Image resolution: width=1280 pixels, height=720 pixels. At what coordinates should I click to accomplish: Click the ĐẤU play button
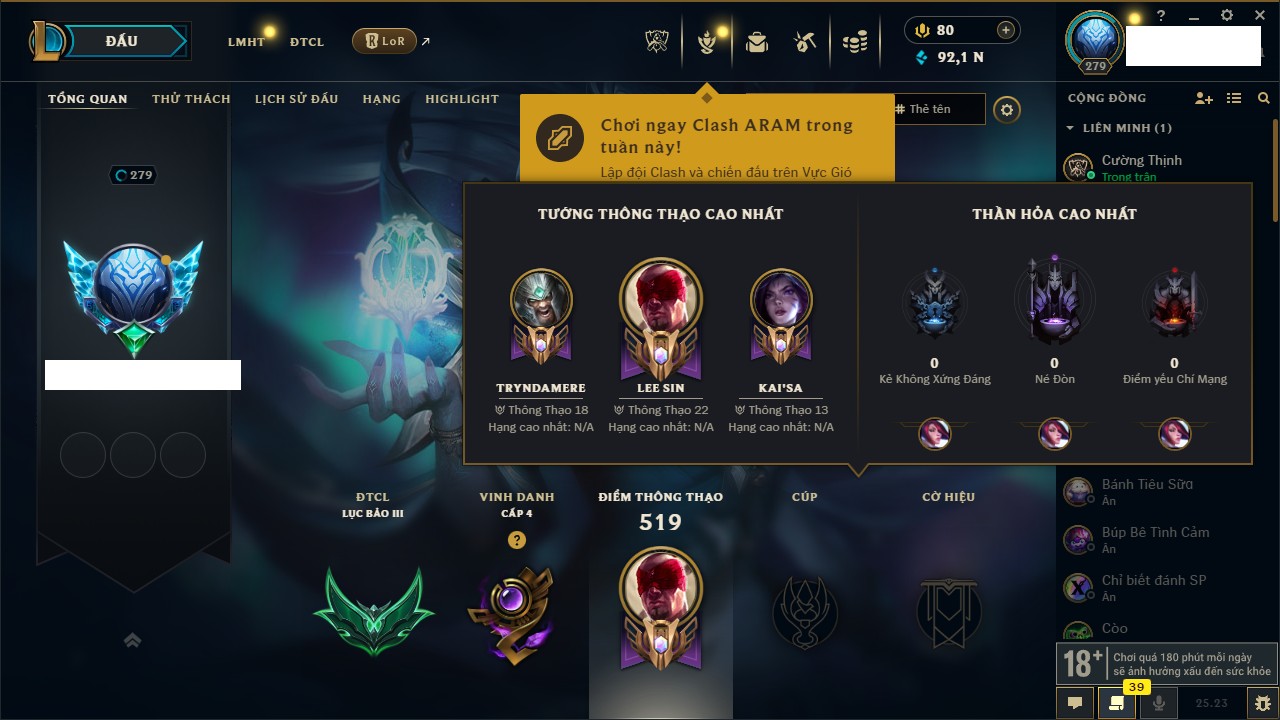point(122,41)
